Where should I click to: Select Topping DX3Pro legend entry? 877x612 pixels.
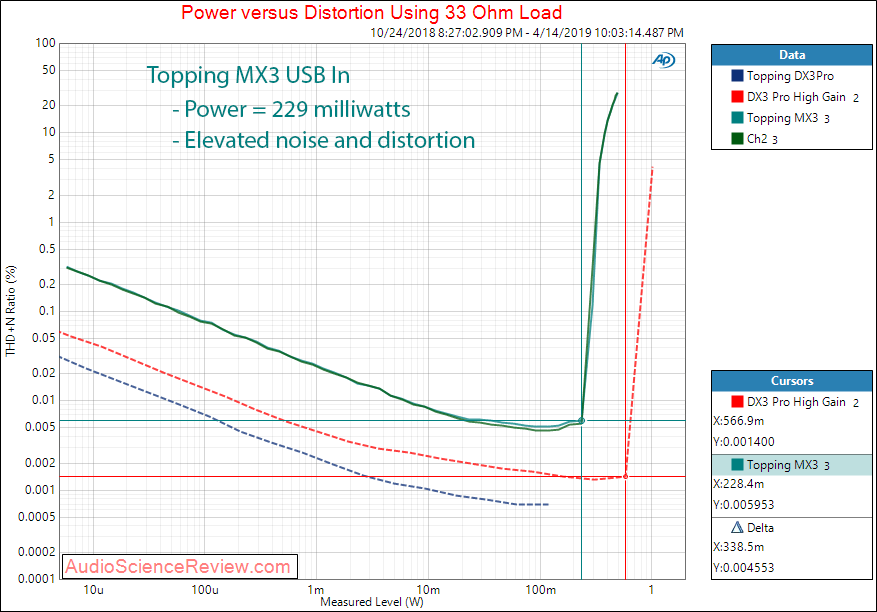pos(790,76)
